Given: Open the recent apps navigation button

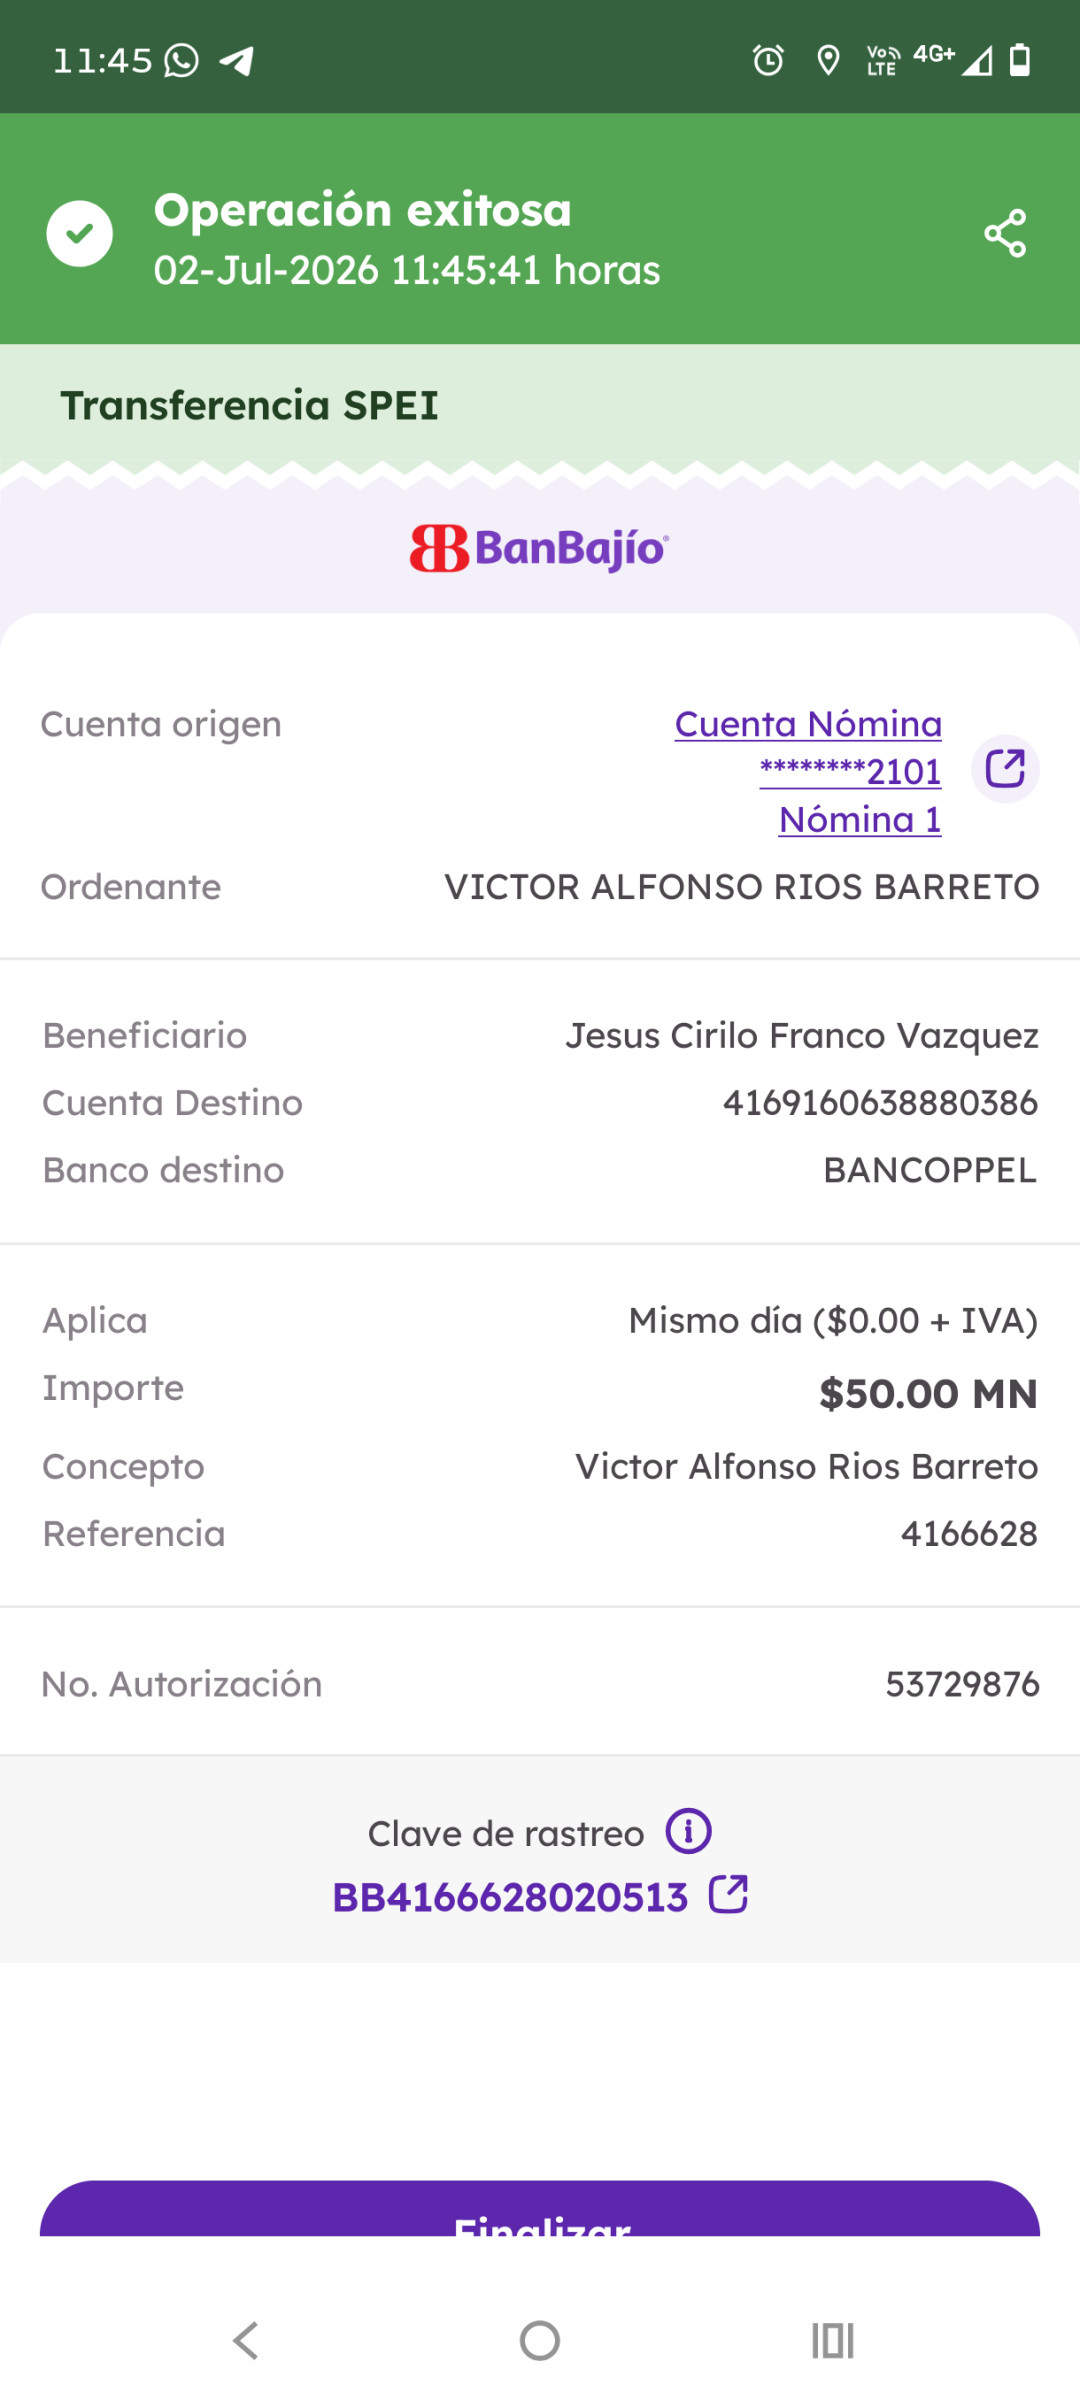Looking at the screenshot, I should tap(832, 2340).
